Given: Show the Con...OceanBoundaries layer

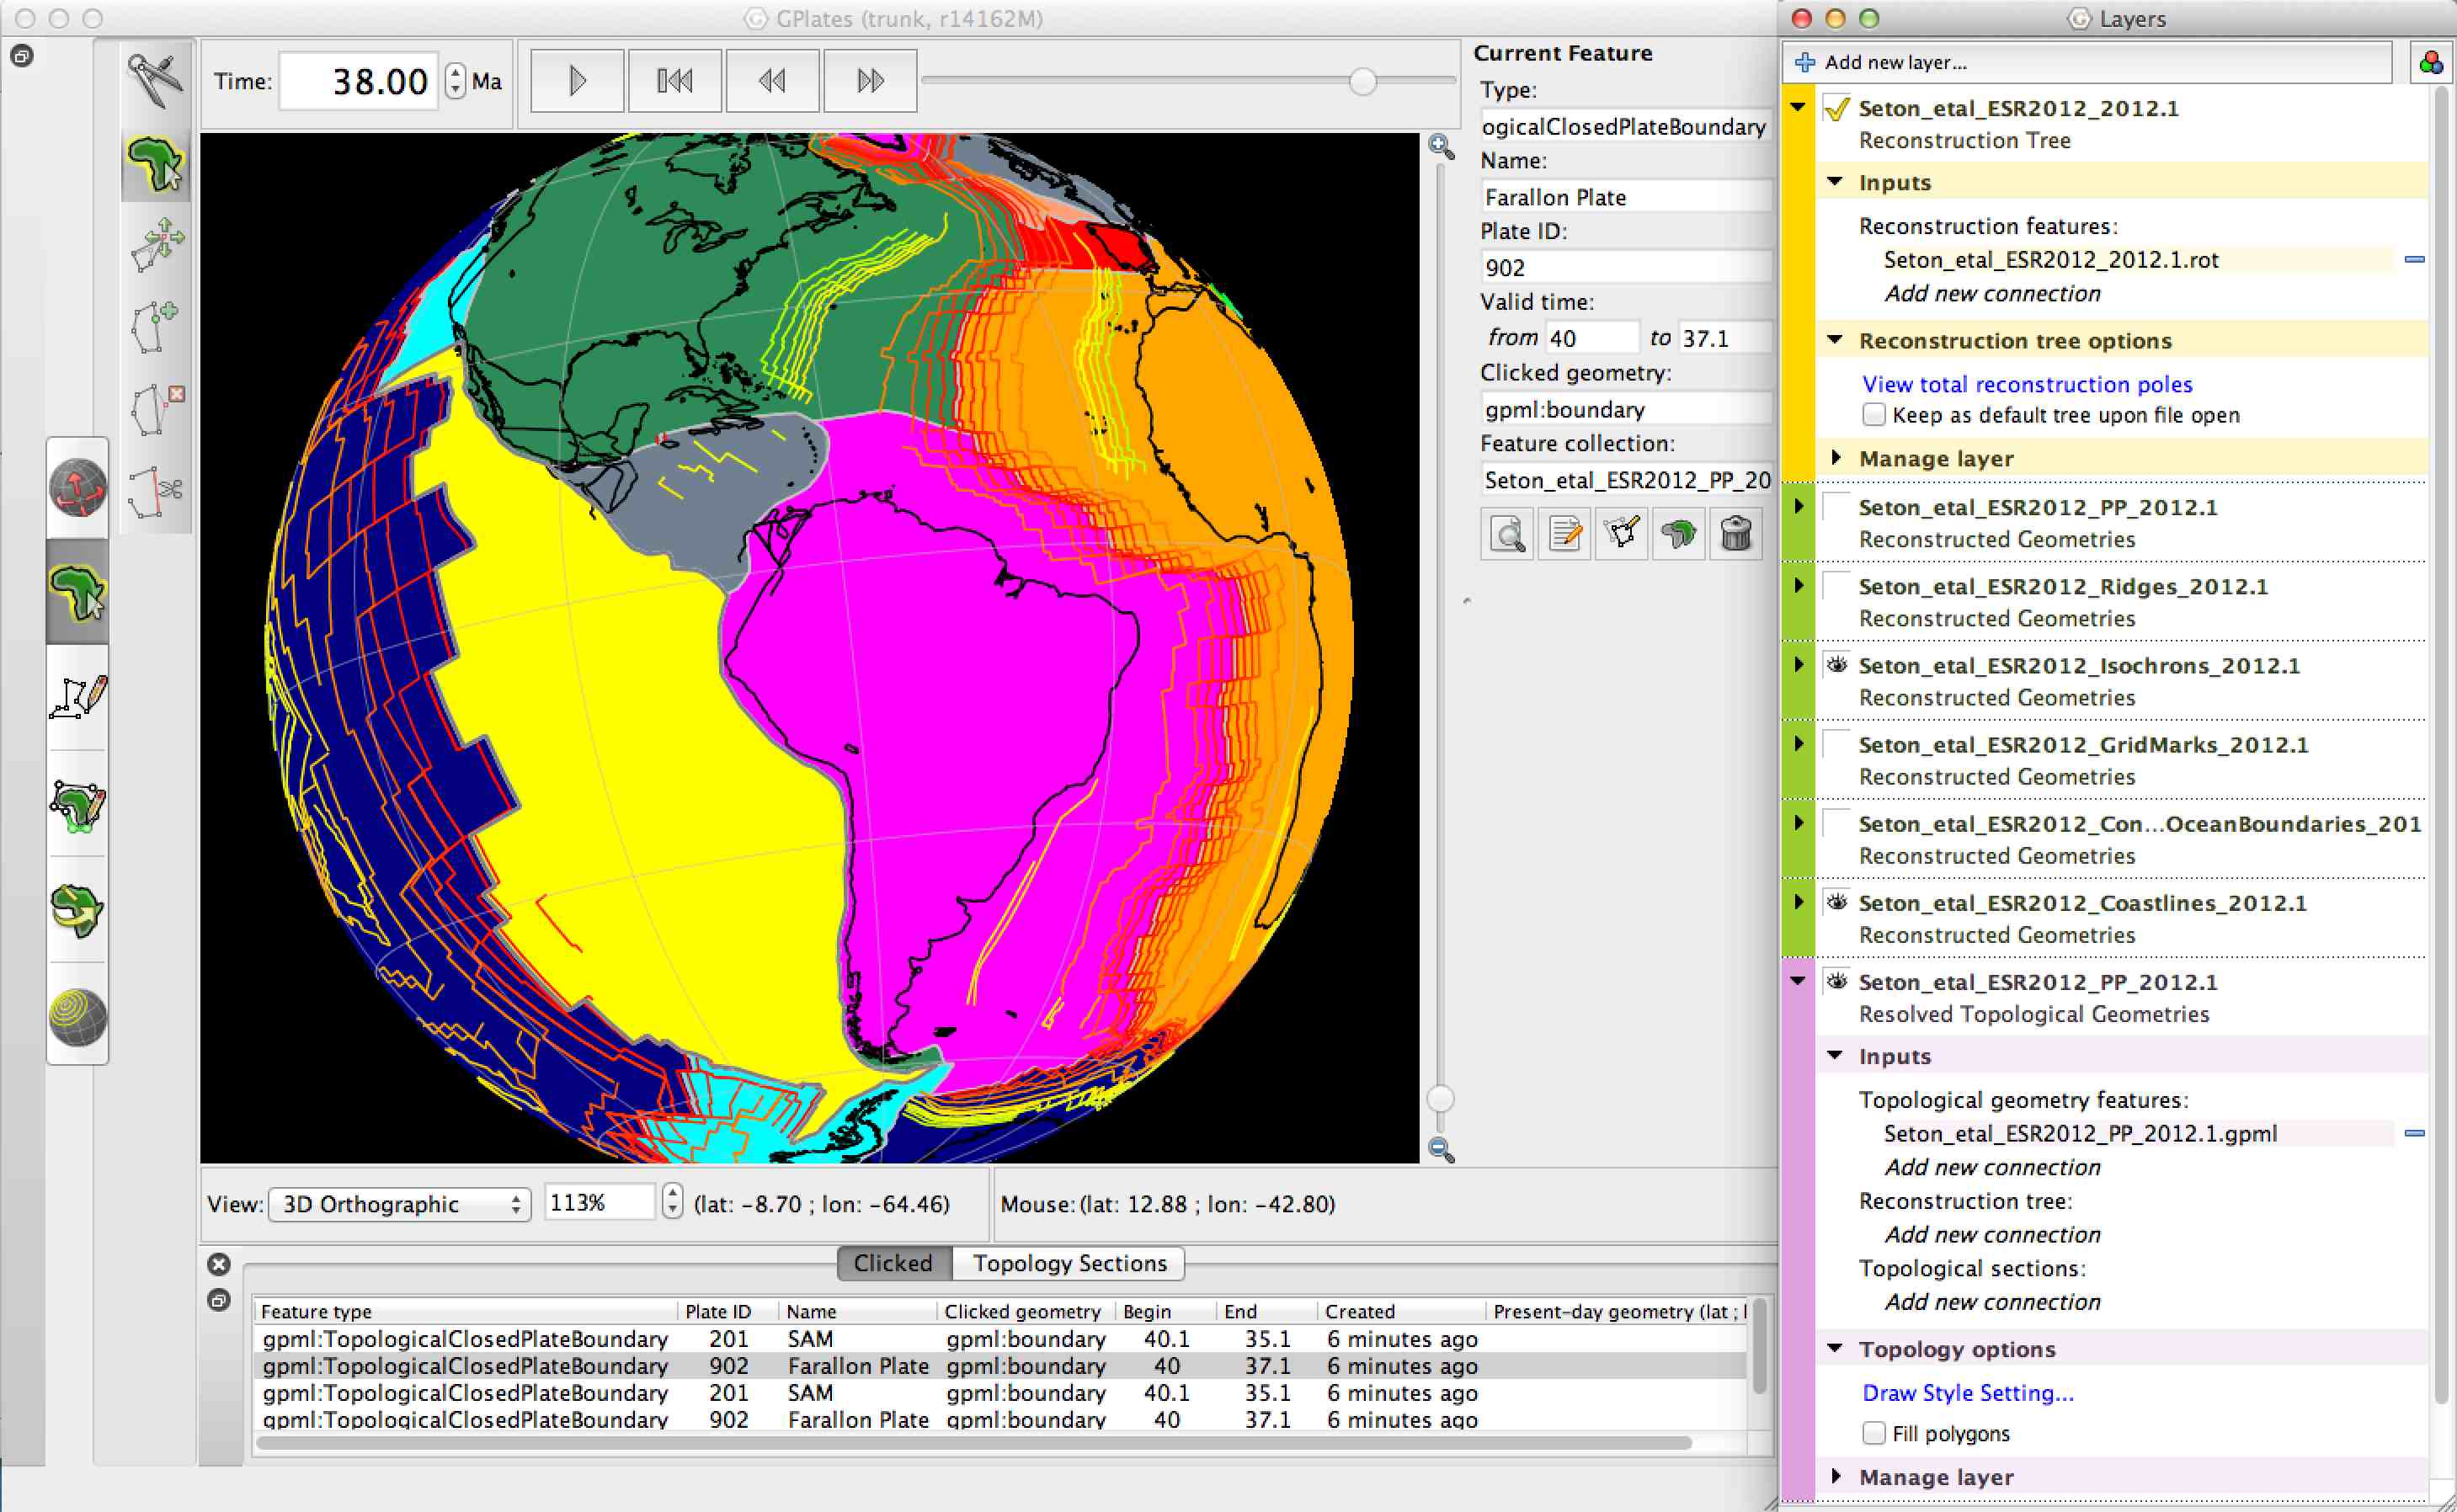Looking at the screenshot, I should coord(1836,822).
